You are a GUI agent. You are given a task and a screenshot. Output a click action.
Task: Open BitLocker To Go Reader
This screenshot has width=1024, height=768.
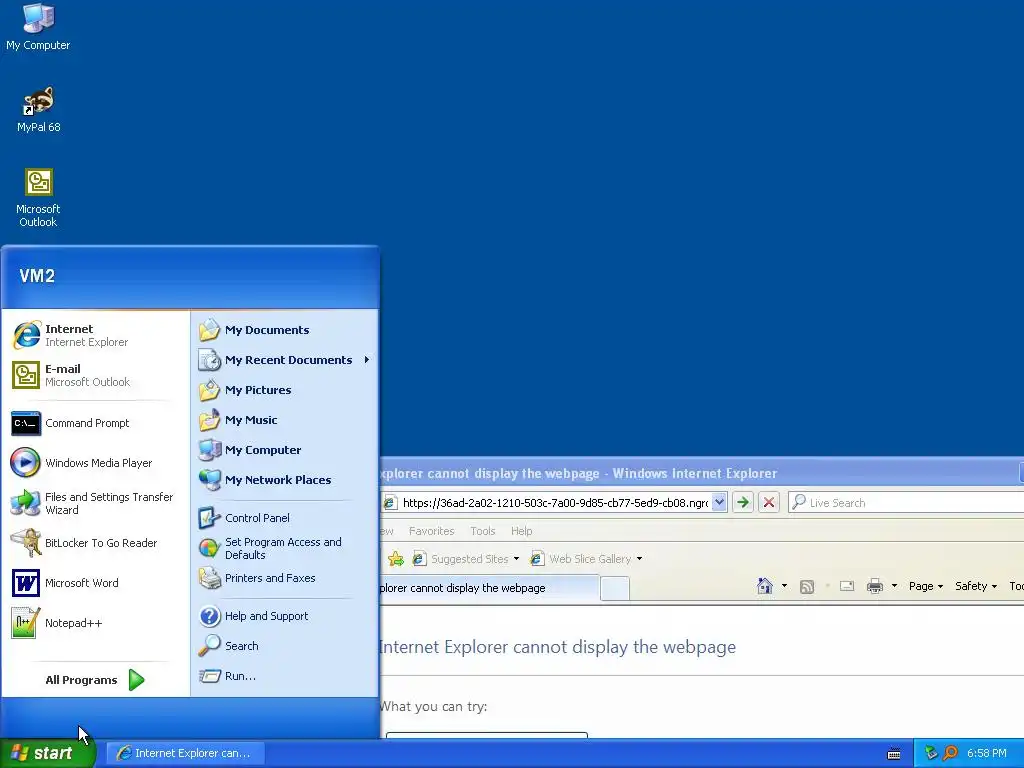(97, 543)
